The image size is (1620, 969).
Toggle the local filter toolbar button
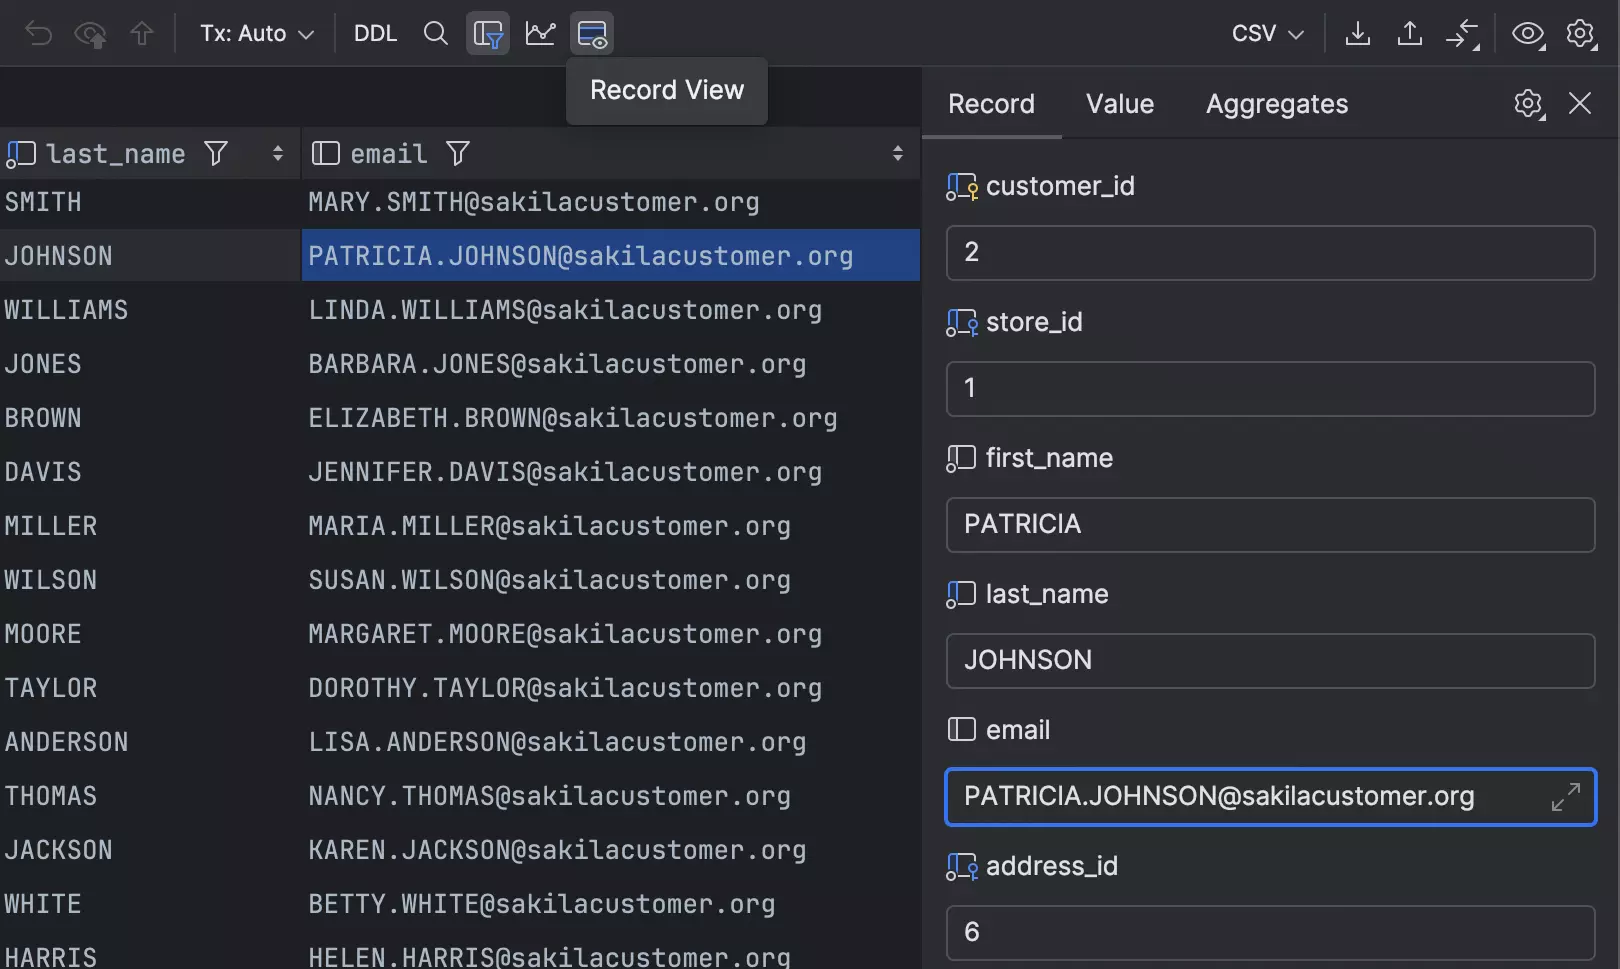488,34
